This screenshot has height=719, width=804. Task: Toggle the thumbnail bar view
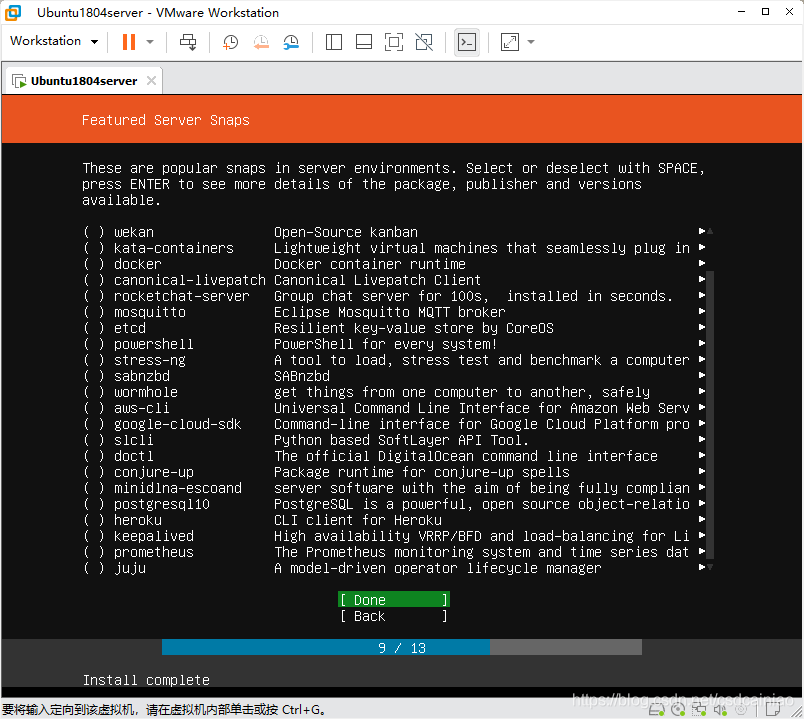pyautogui.click(x=364, y=42)
